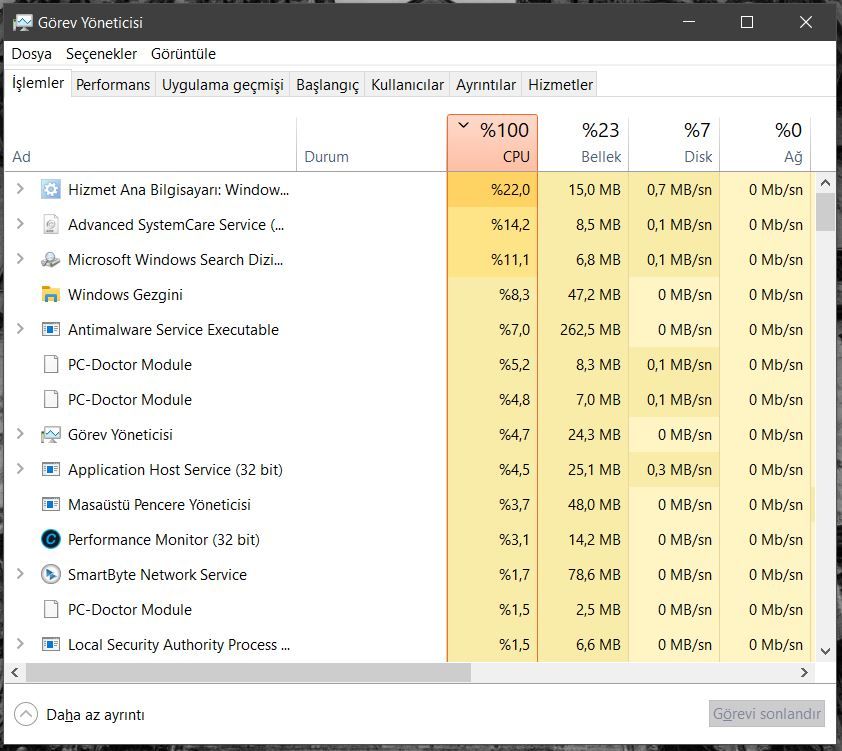Expand the Local Security Authority Process row
The width and height of the screenshot is (842, 751).
pos(20,644)
